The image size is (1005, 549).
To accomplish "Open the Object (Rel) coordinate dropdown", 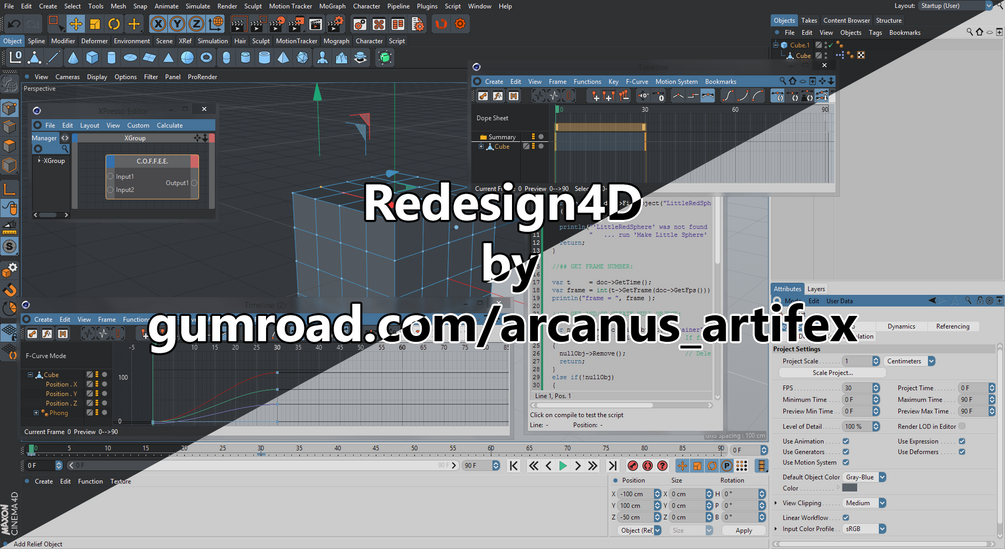I will (640, 530).
